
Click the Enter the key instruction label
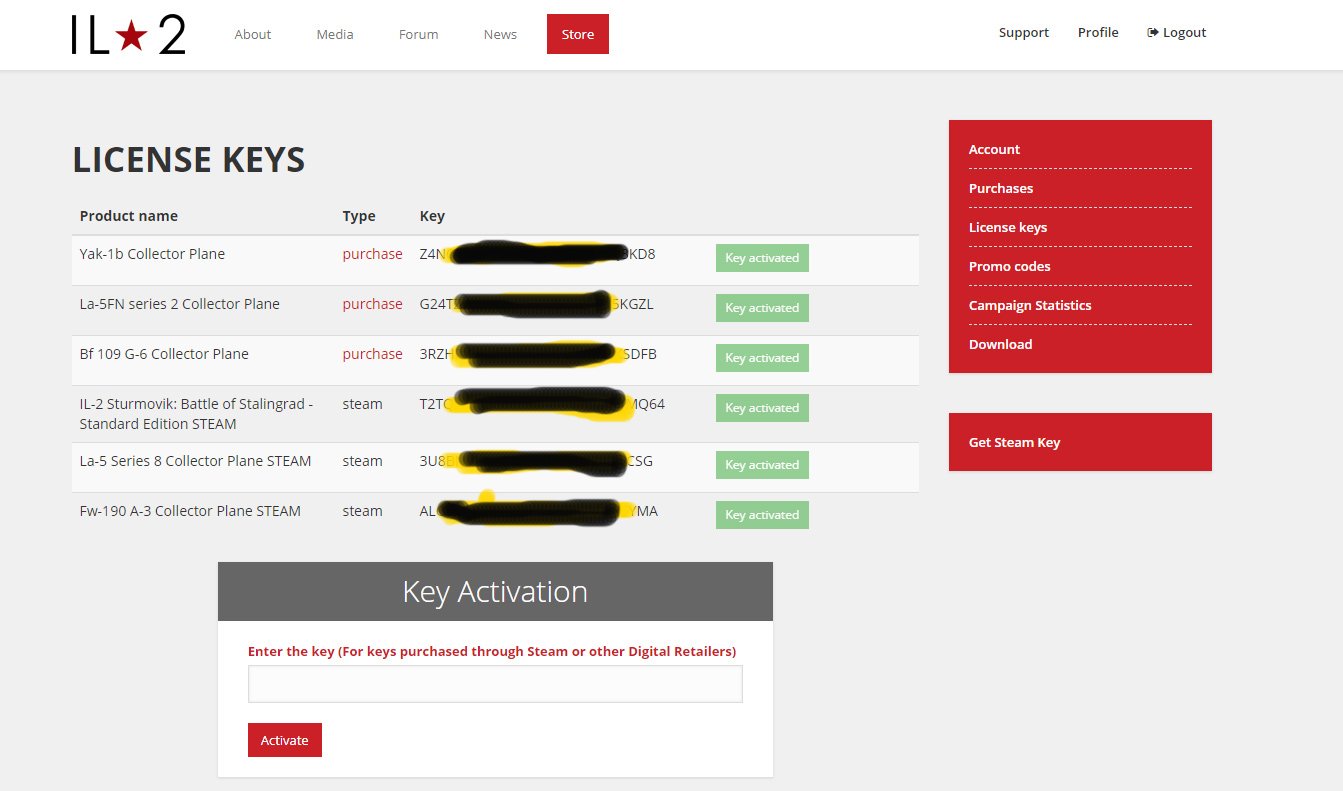point(492,651)
